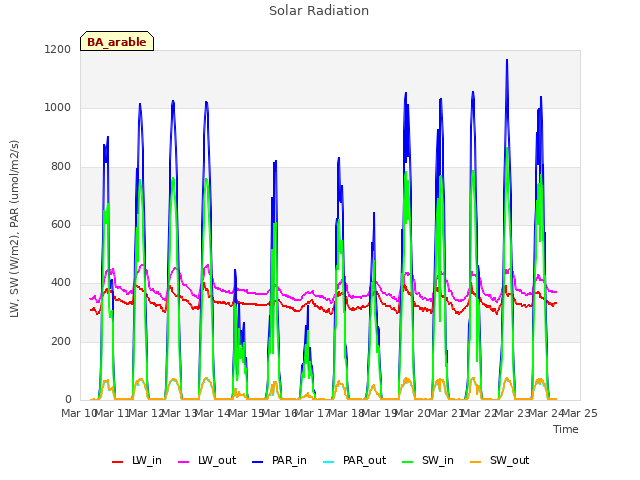Image resolution: width=640 pixels, height=480 pixels.
Task: Click the orange SW_out legend swatch
Action: (x=476, y=462)
